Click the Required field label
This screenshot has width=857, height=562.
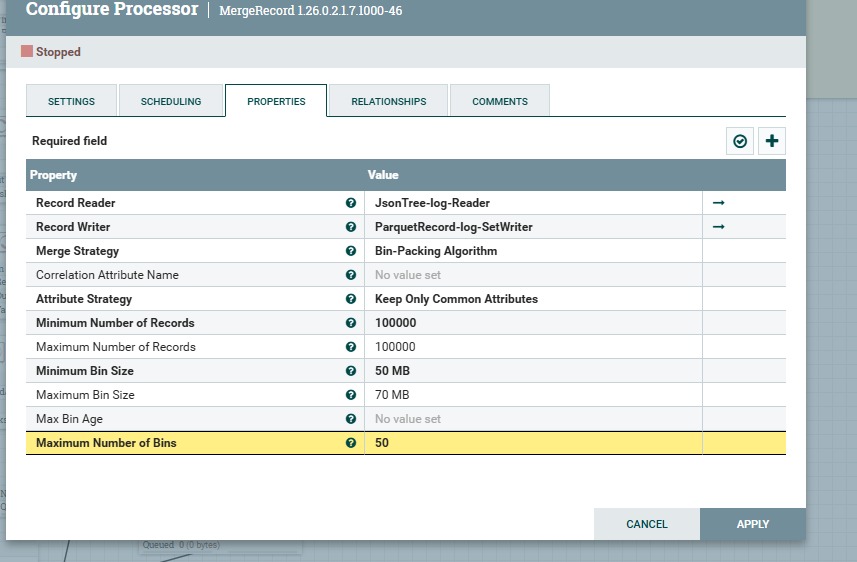point(69,141)
